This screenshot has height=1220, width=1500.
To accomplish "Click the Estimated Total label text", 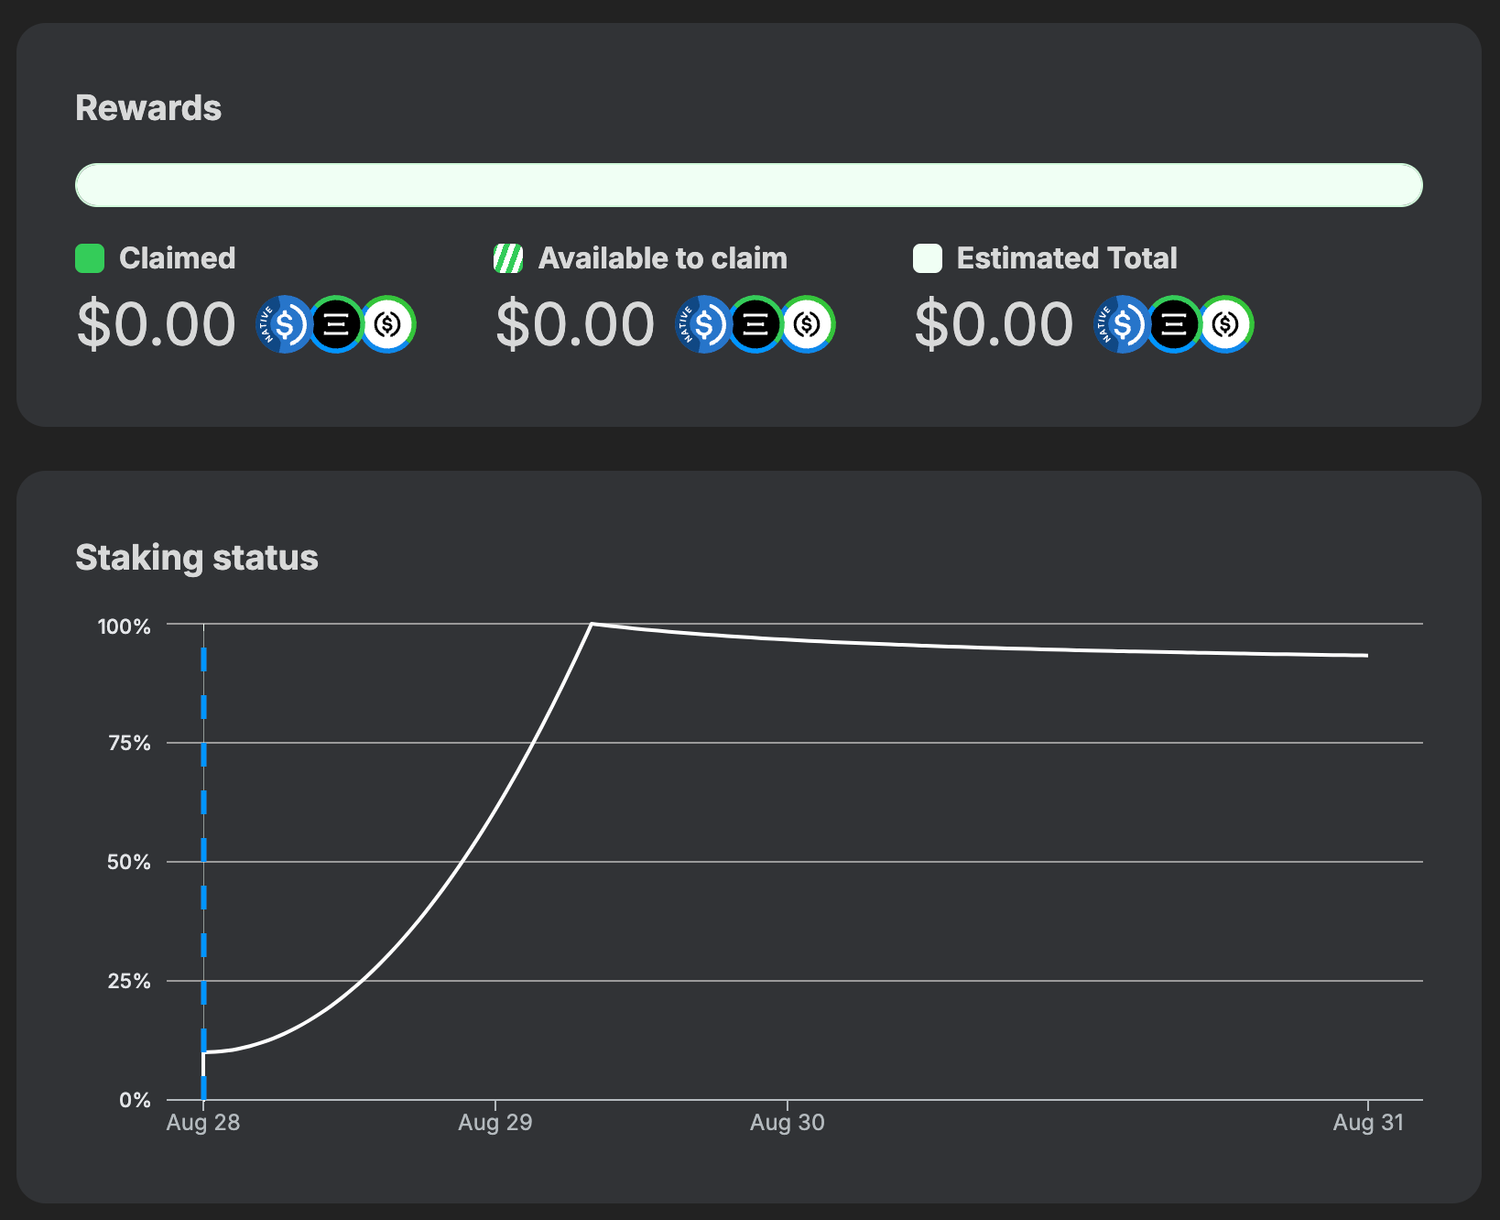I will (x=1066, y=259).
